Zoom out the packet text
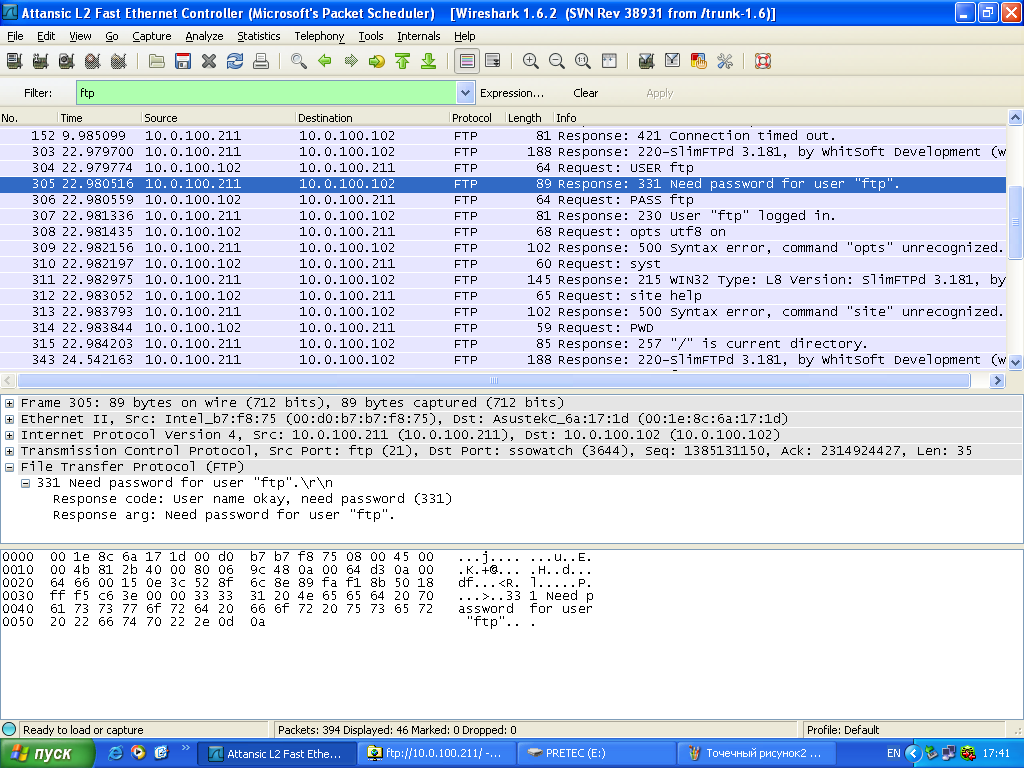 click(557, 61)
